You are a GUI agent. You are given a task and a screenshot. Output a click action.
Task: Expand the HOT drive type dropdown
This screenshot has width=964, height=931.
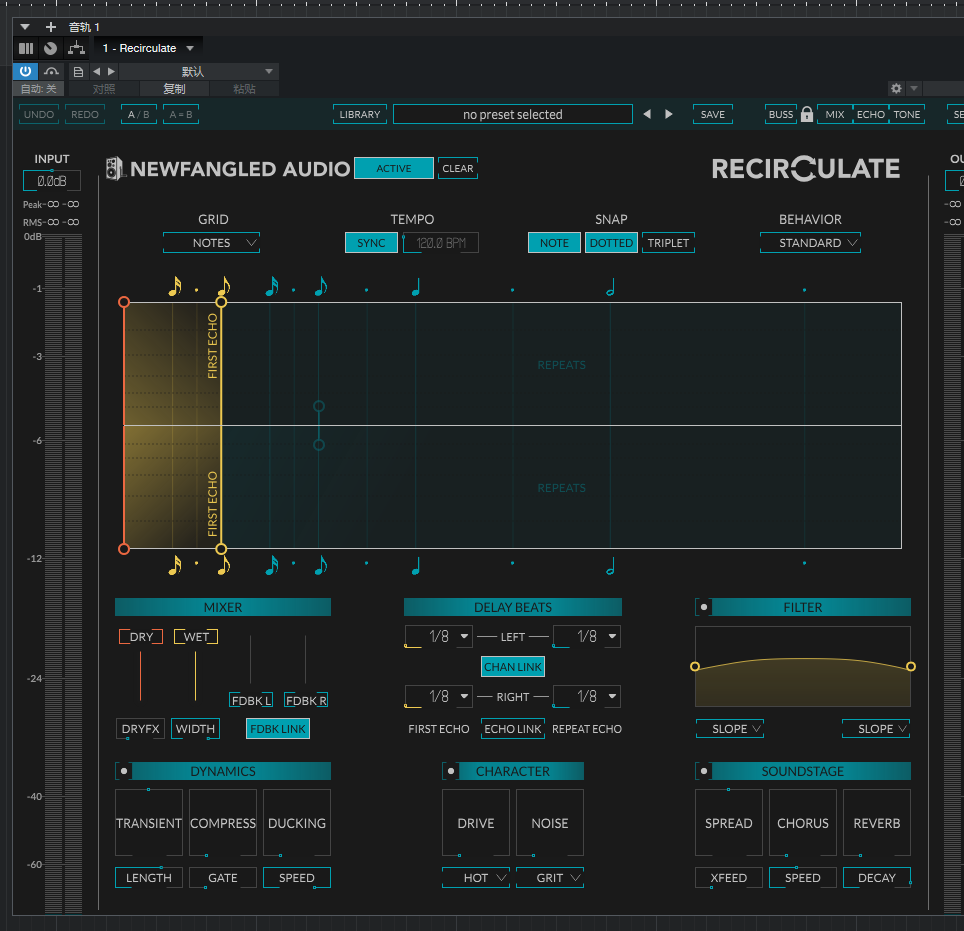point(476,878)
